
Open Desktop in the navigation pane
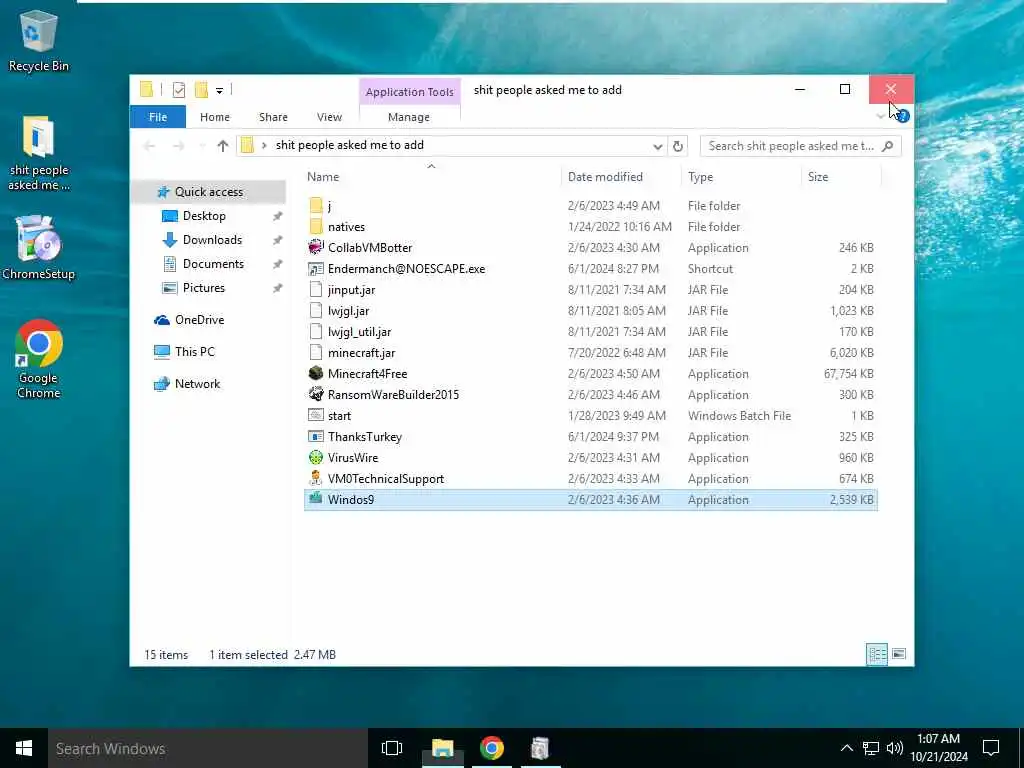(x=204, y=216)
